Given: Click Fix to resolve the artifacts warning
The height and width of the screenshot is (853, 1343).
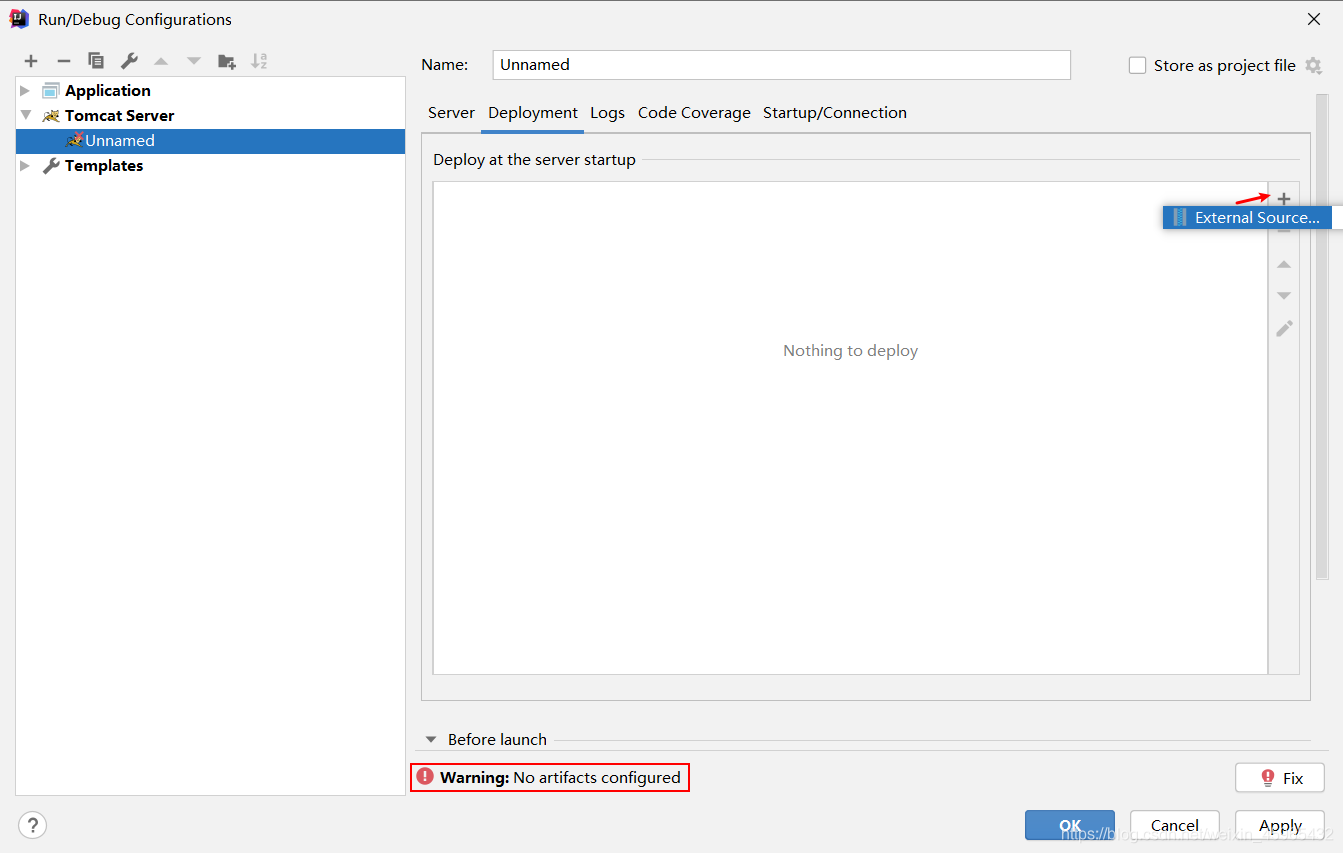Looking at the screenshot, I should (x=1280, y=777).
